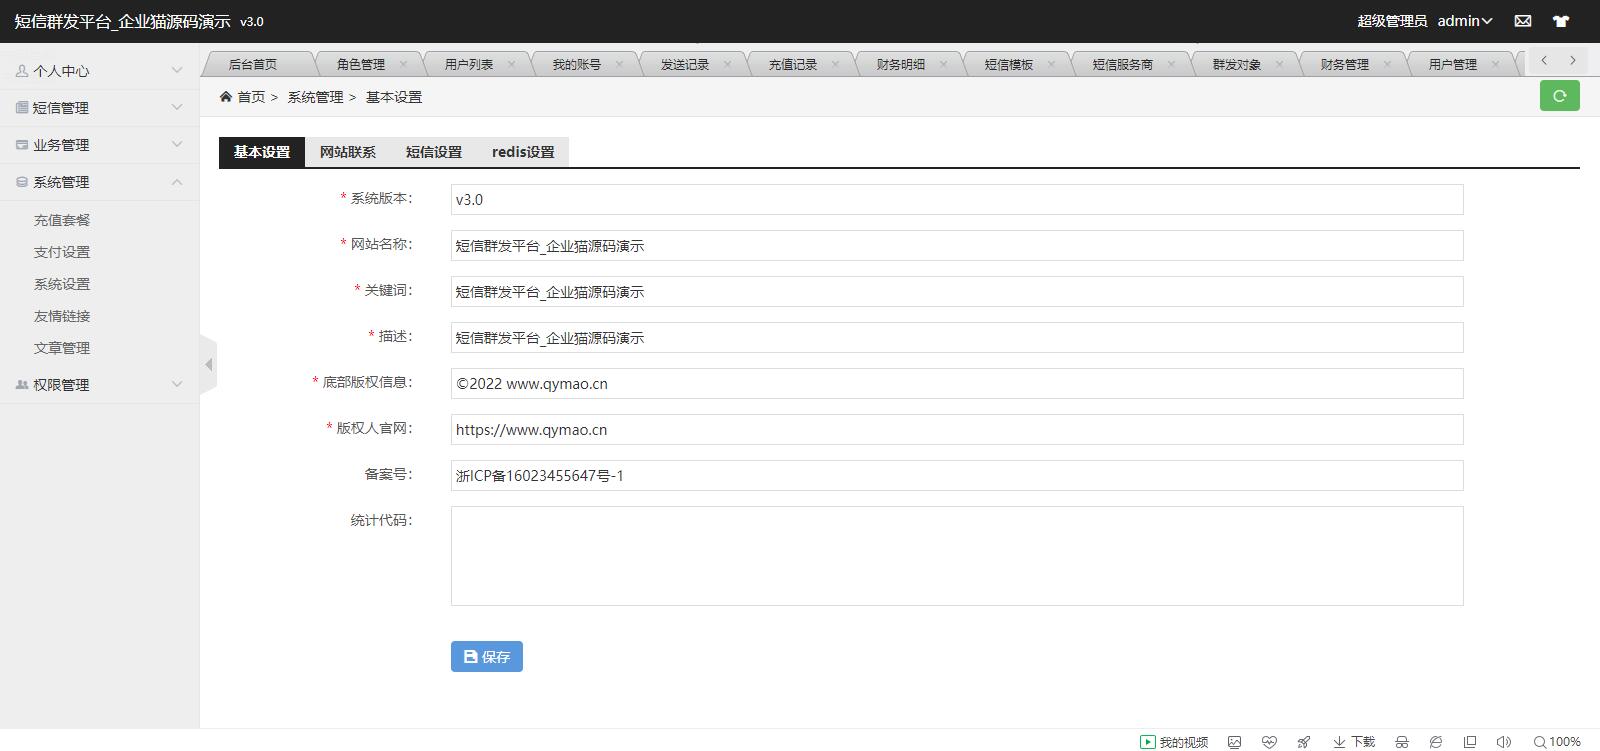
Task: Close the 角色管理 tab
Action: click(403, 64)
